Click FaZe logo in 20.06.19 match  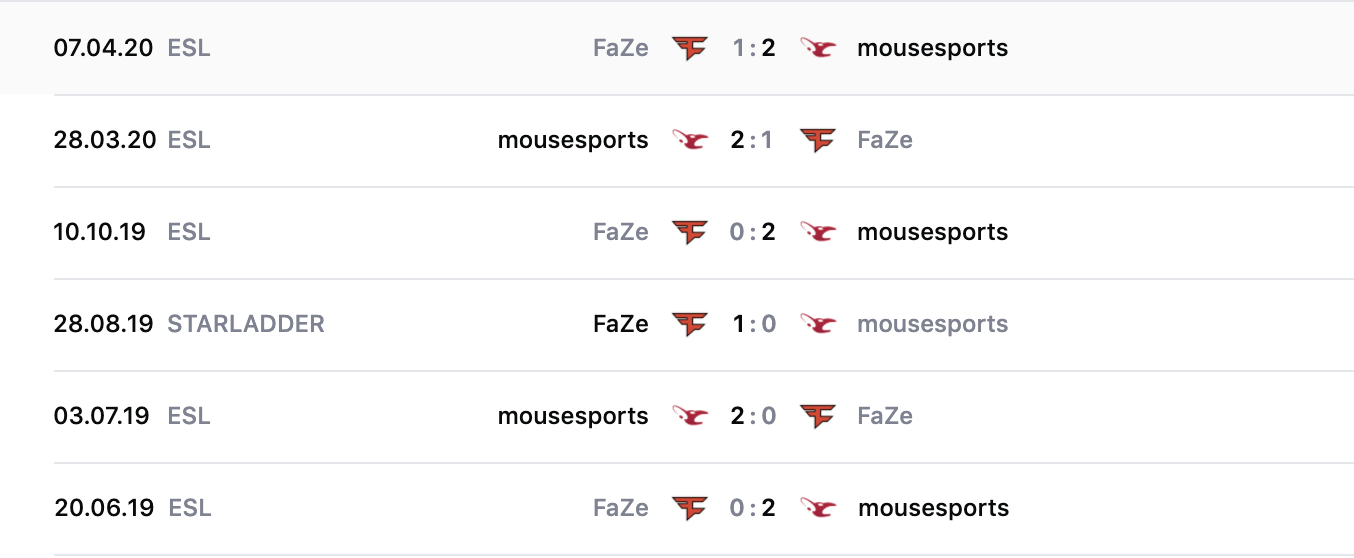(x=690, y=508)
